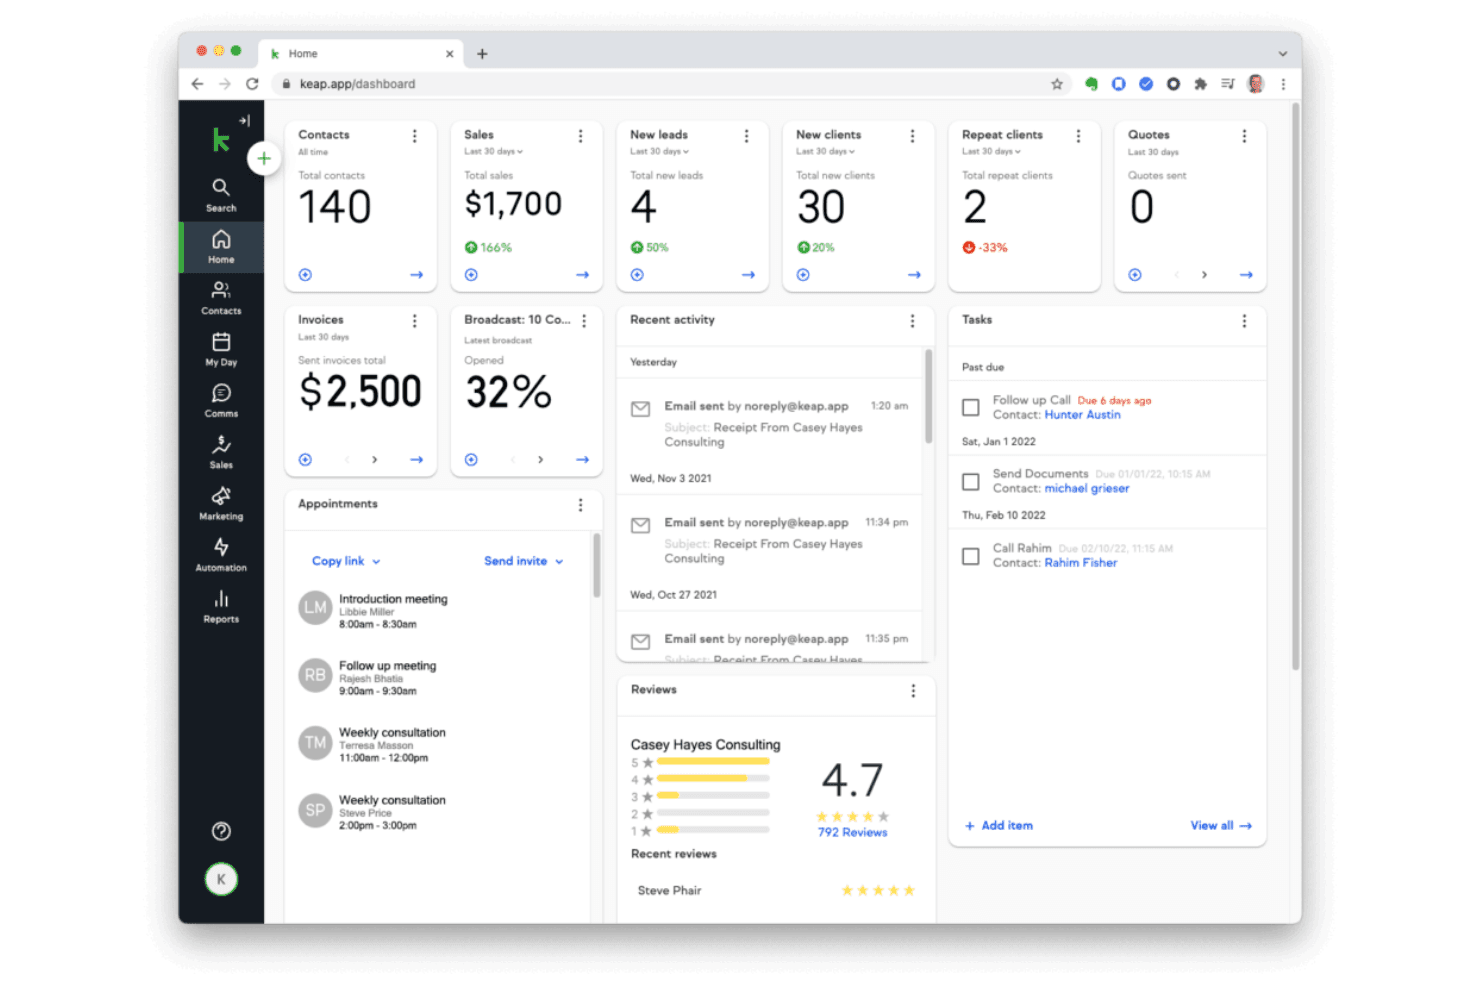Open the K user profile avatar

(x=221, y=879)
